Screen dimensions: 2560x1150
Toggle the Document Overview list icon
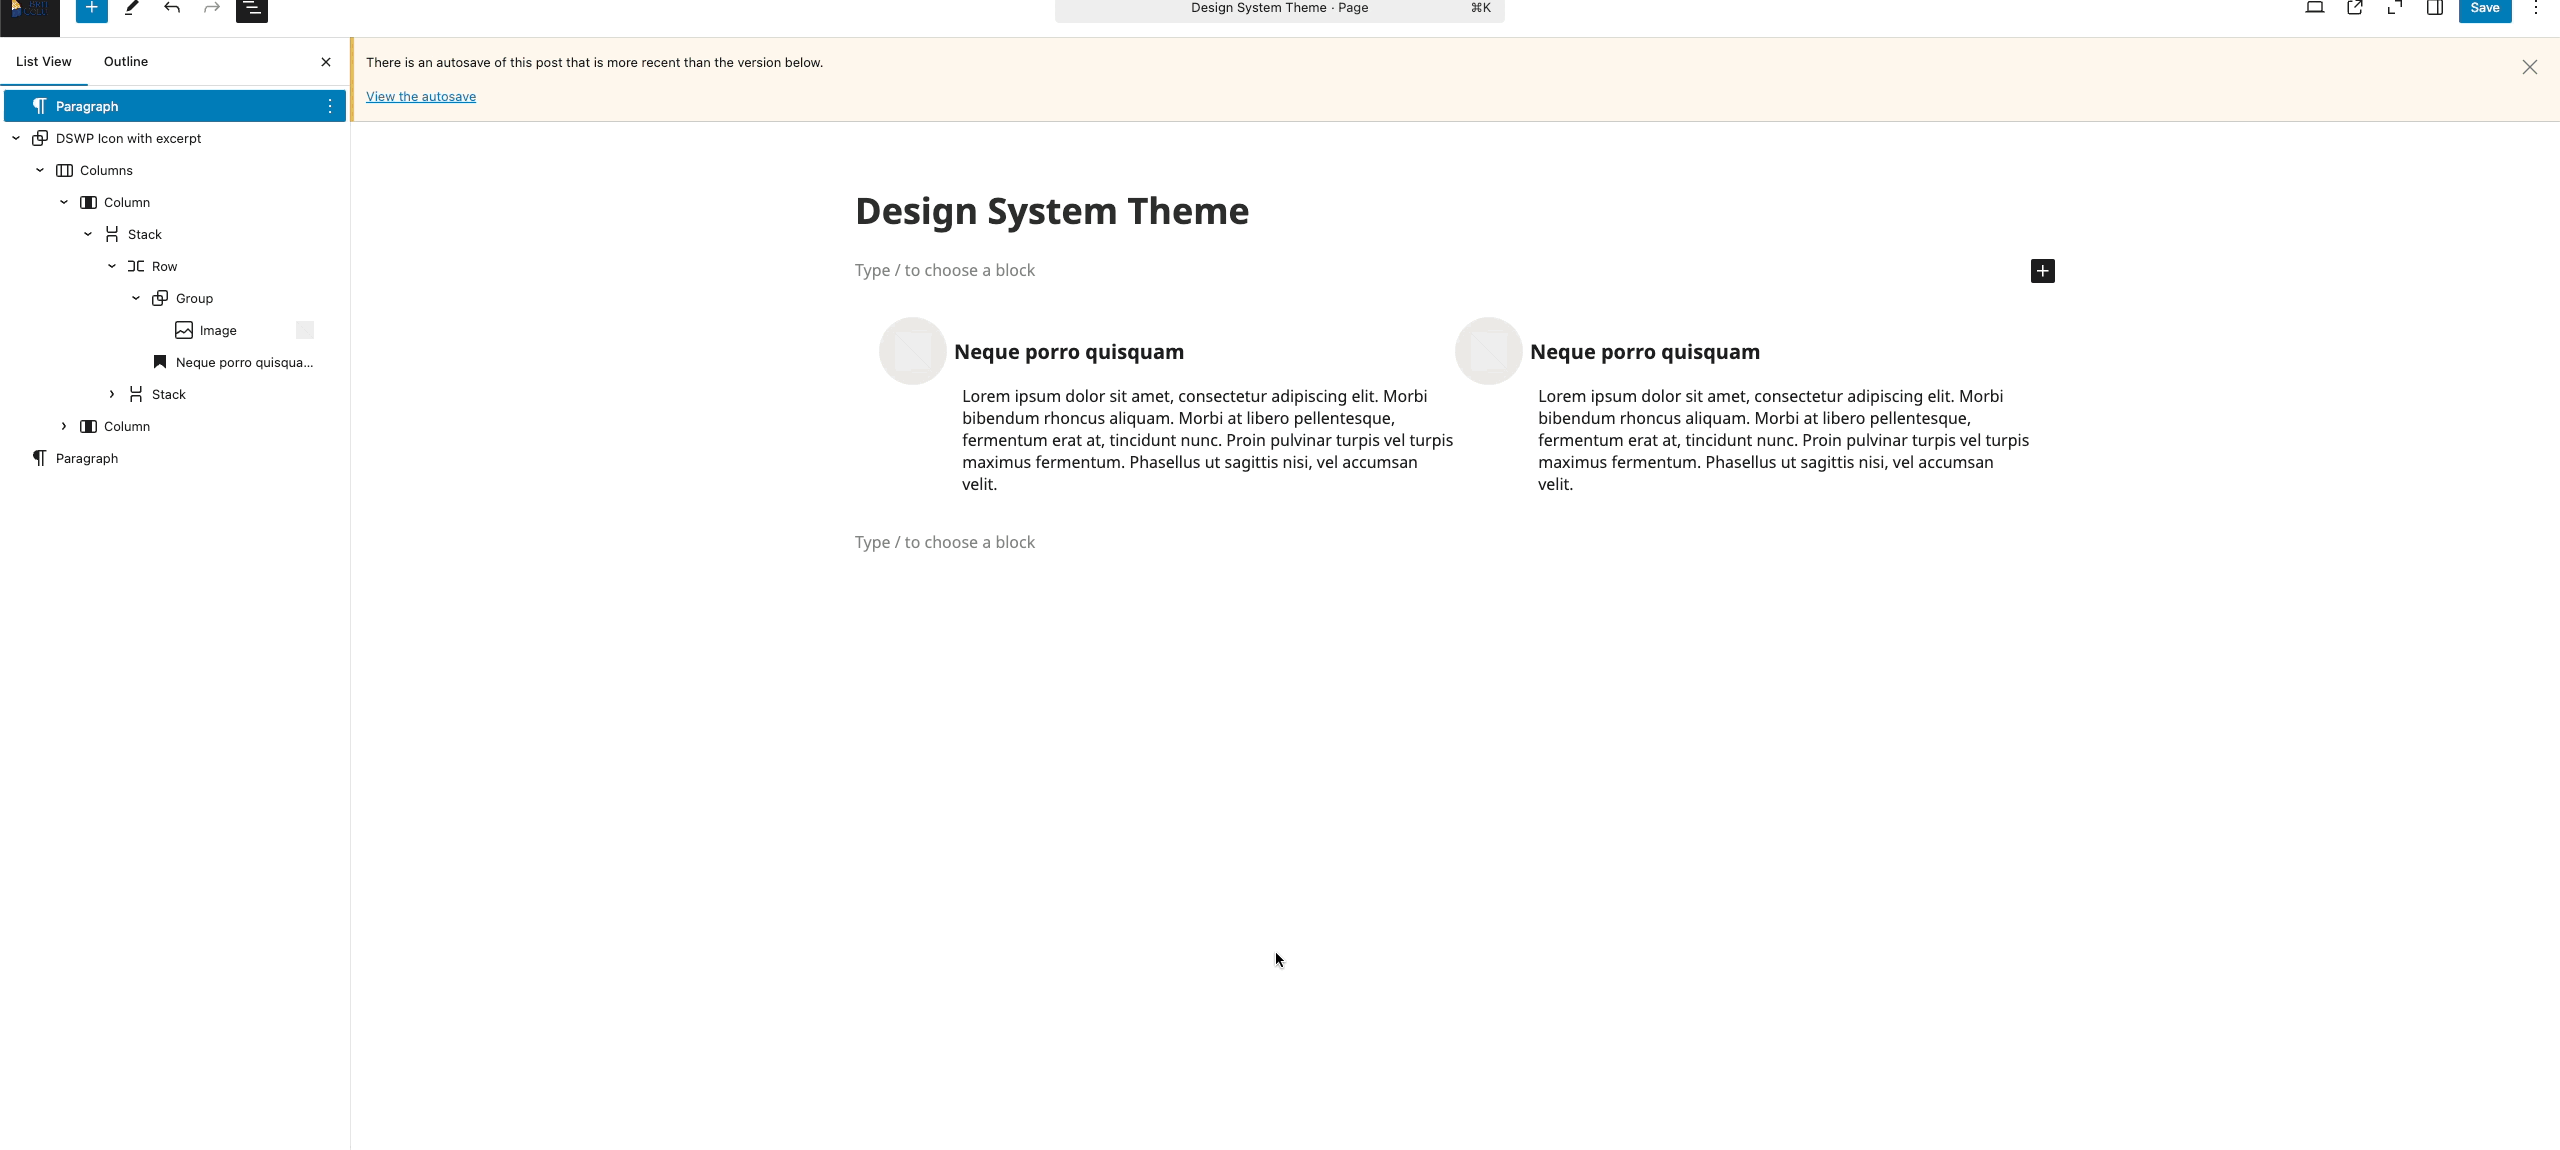pyautogui.click(x=252, y=8)
